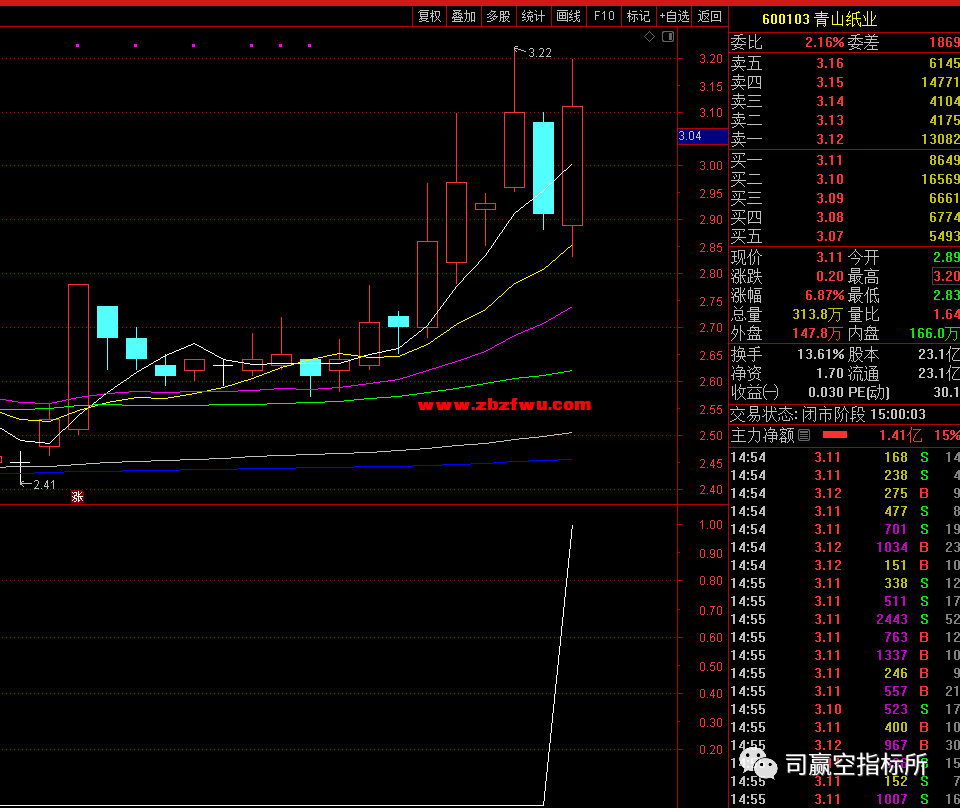The width and height of the screenshot is (960, 808).
Task: Click the 净资 value 1.70
Action: click(x=830, y=373)
